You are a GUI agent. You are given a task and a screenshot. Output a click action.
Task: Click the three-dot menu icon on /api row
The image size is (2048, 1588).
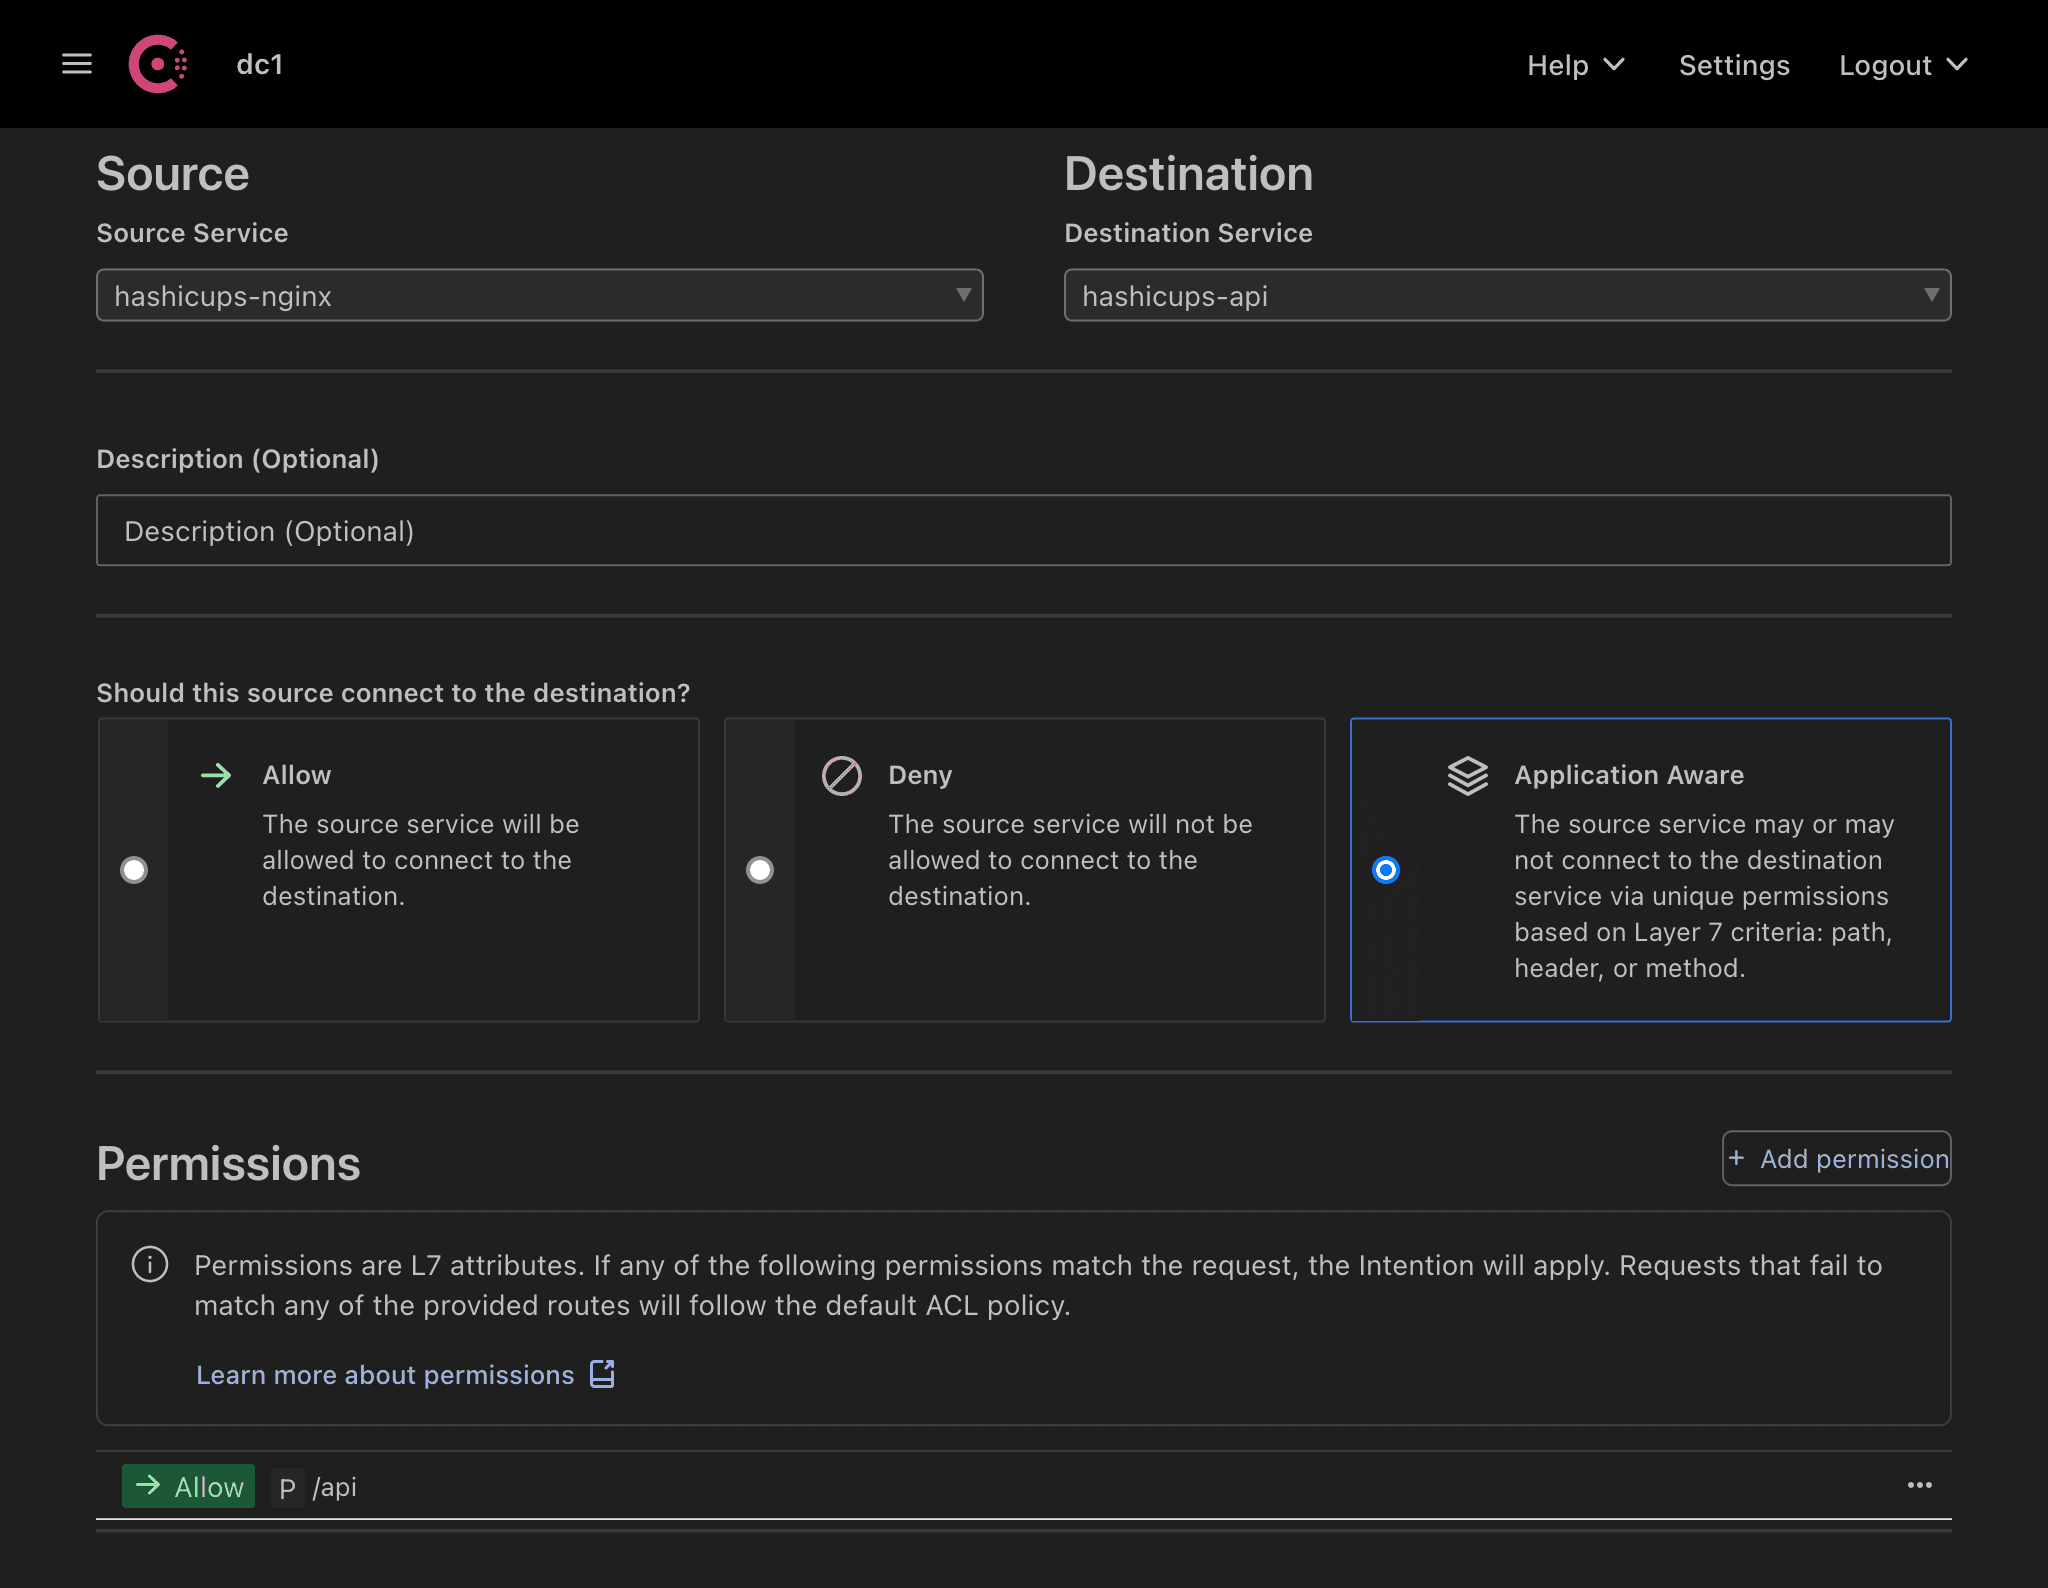click(1920, 1485)
